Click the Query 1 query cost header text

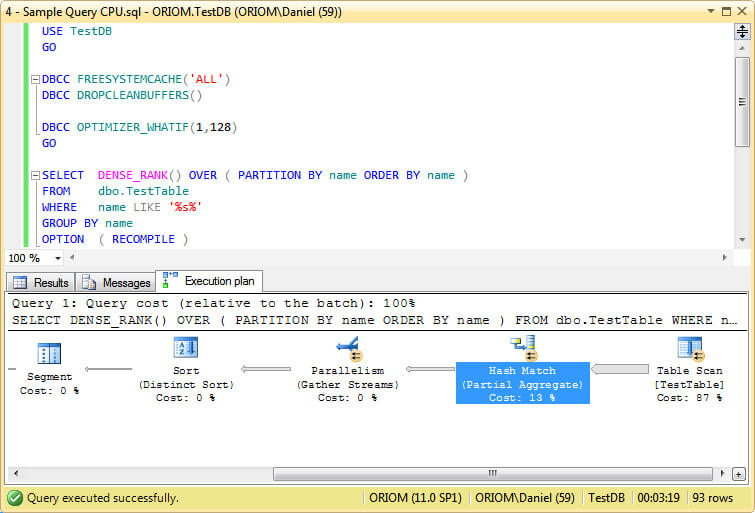point(213,303)
